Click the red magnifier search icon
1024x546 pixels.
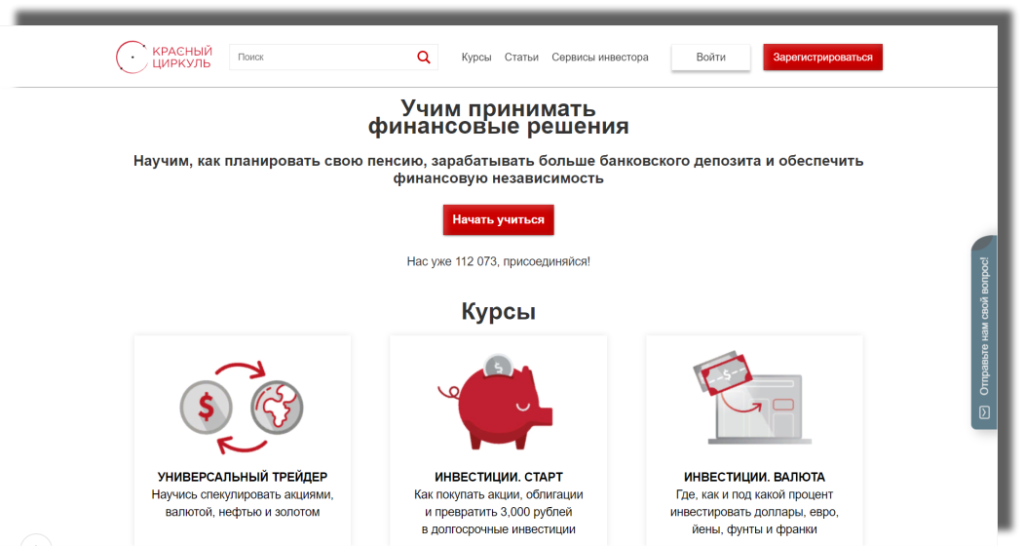click(x=424, y=57)
